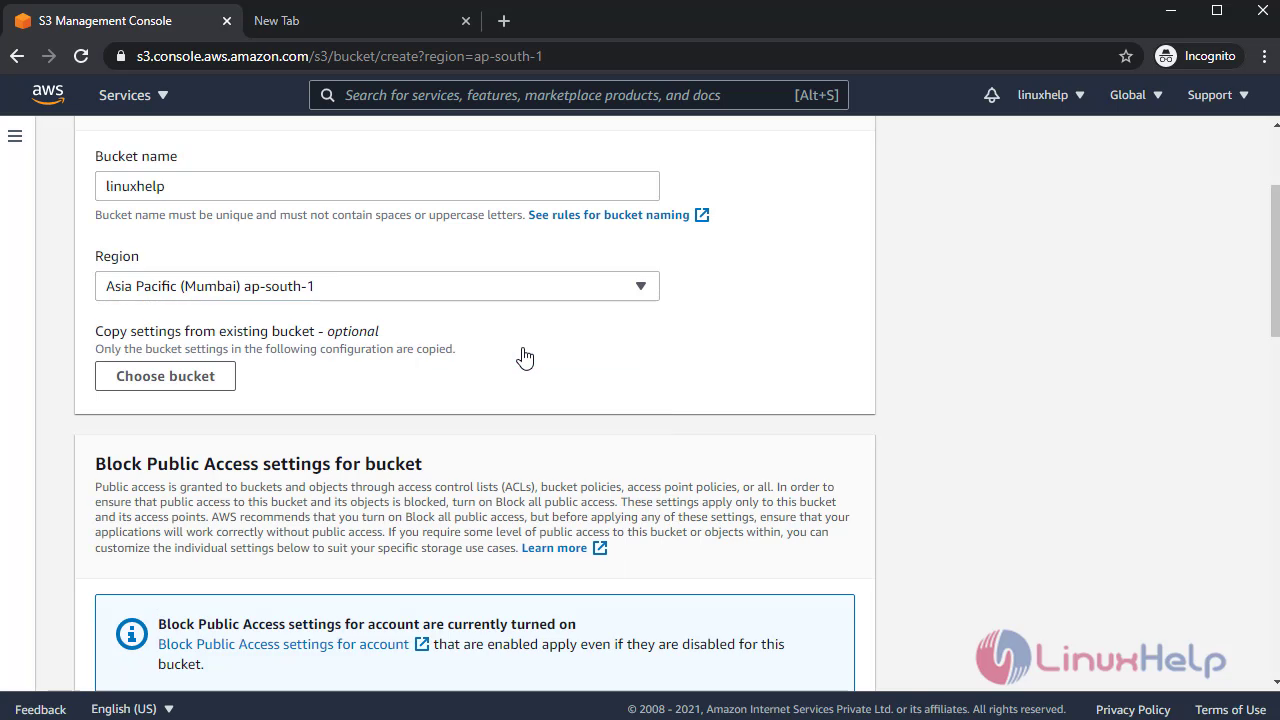
Task: Click the browser forward arrow
Action: [x=49, y=56]
